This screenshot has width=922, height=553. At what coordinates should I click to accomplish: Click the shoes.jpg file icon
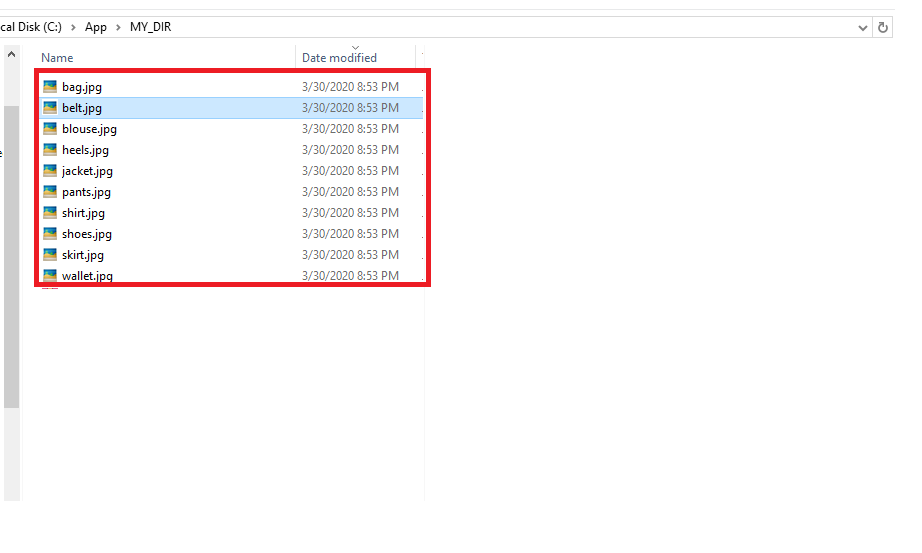pos(50,234)
